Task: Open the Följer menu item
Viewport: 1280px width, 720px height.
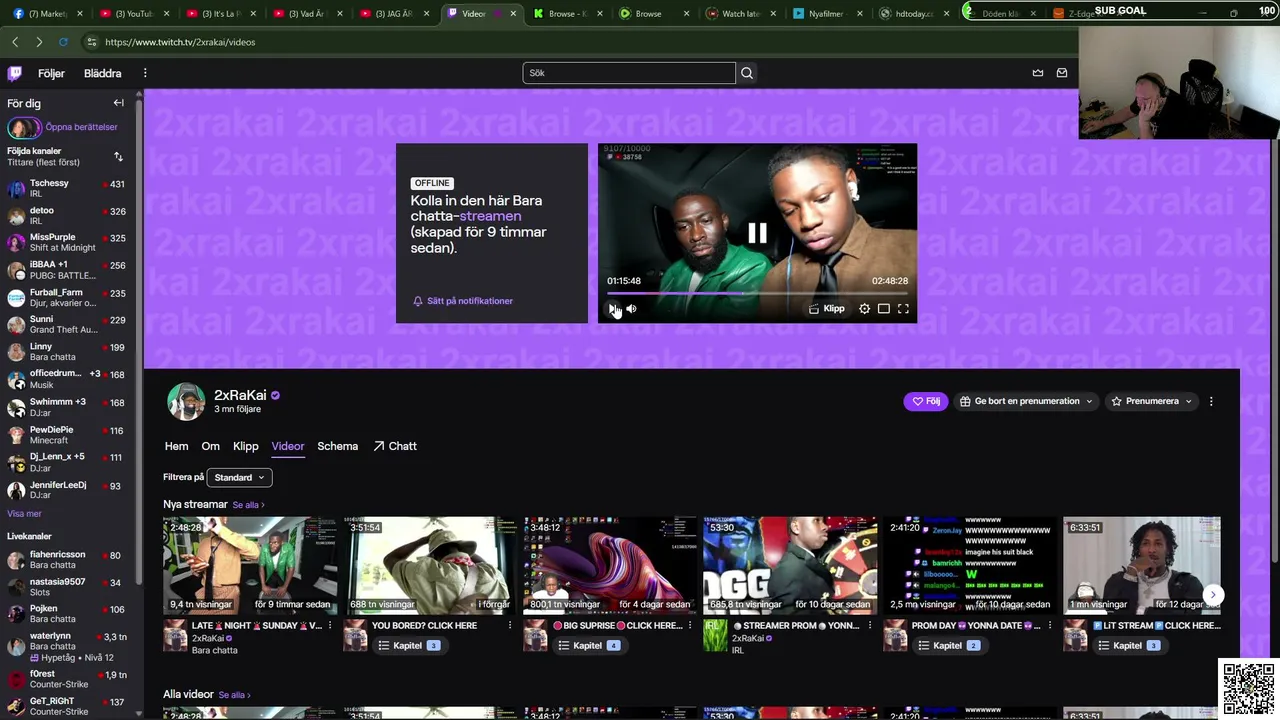Action: click(x=51, y=73)
